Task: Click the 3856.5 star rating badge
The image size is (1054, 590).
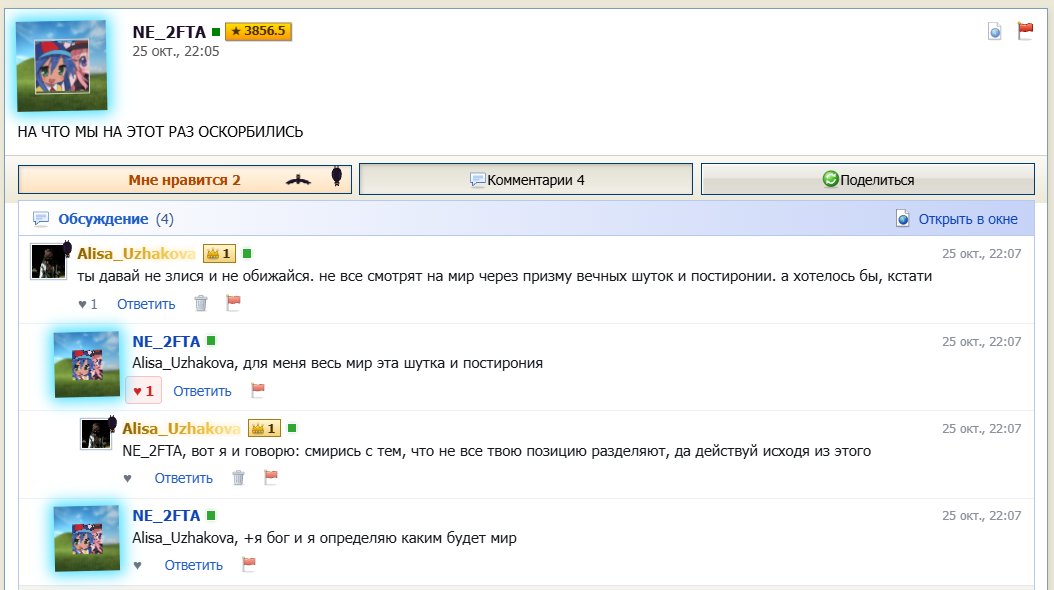Action: pos(258,31)
